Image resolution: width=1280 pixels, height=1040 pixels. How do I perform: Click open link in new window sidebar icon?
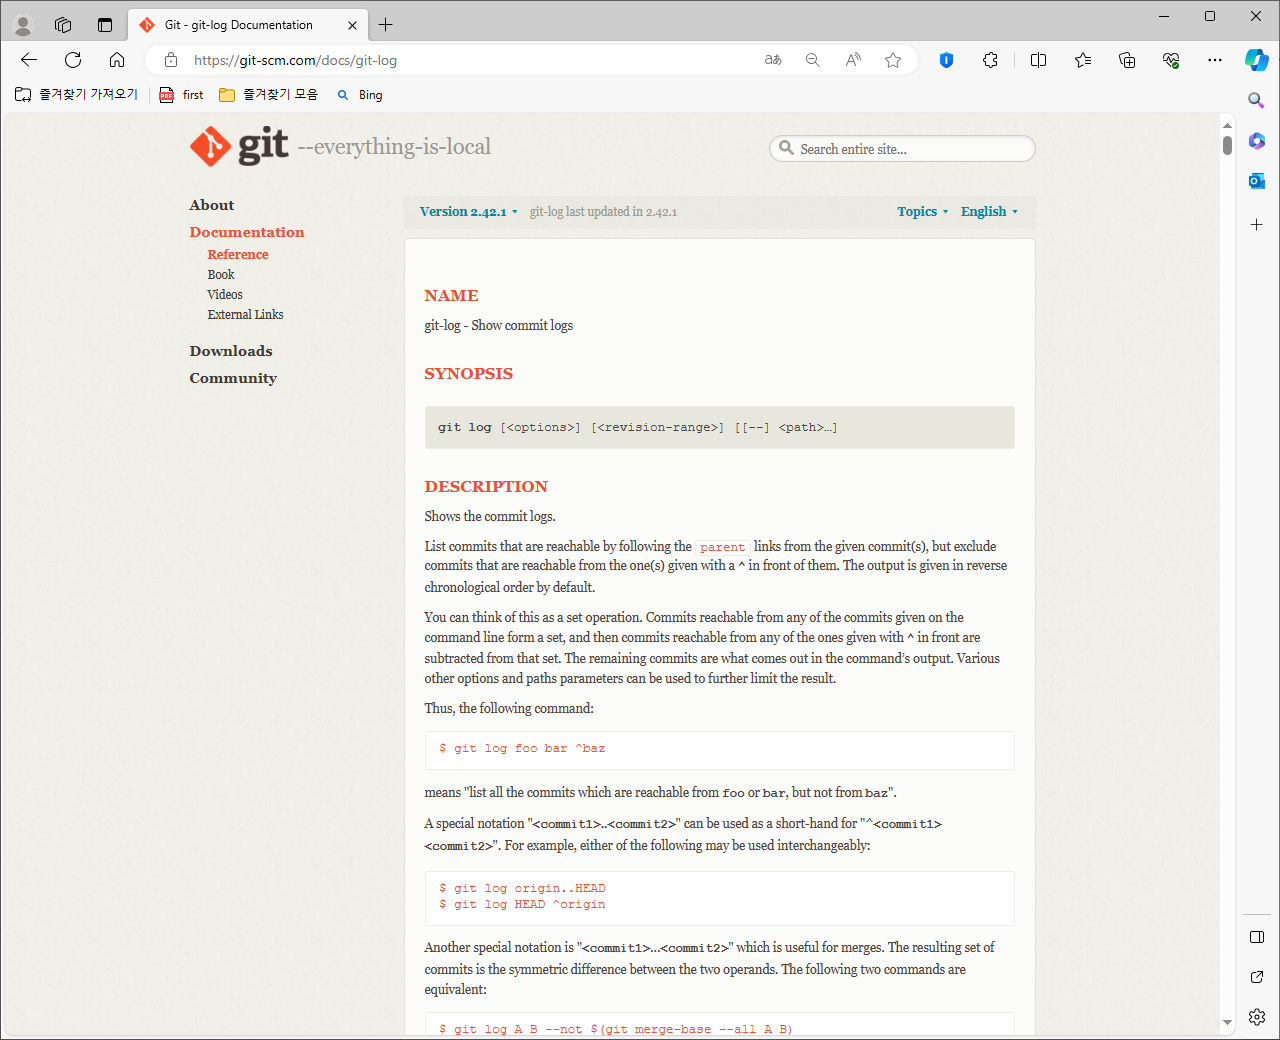point(1257,977)
